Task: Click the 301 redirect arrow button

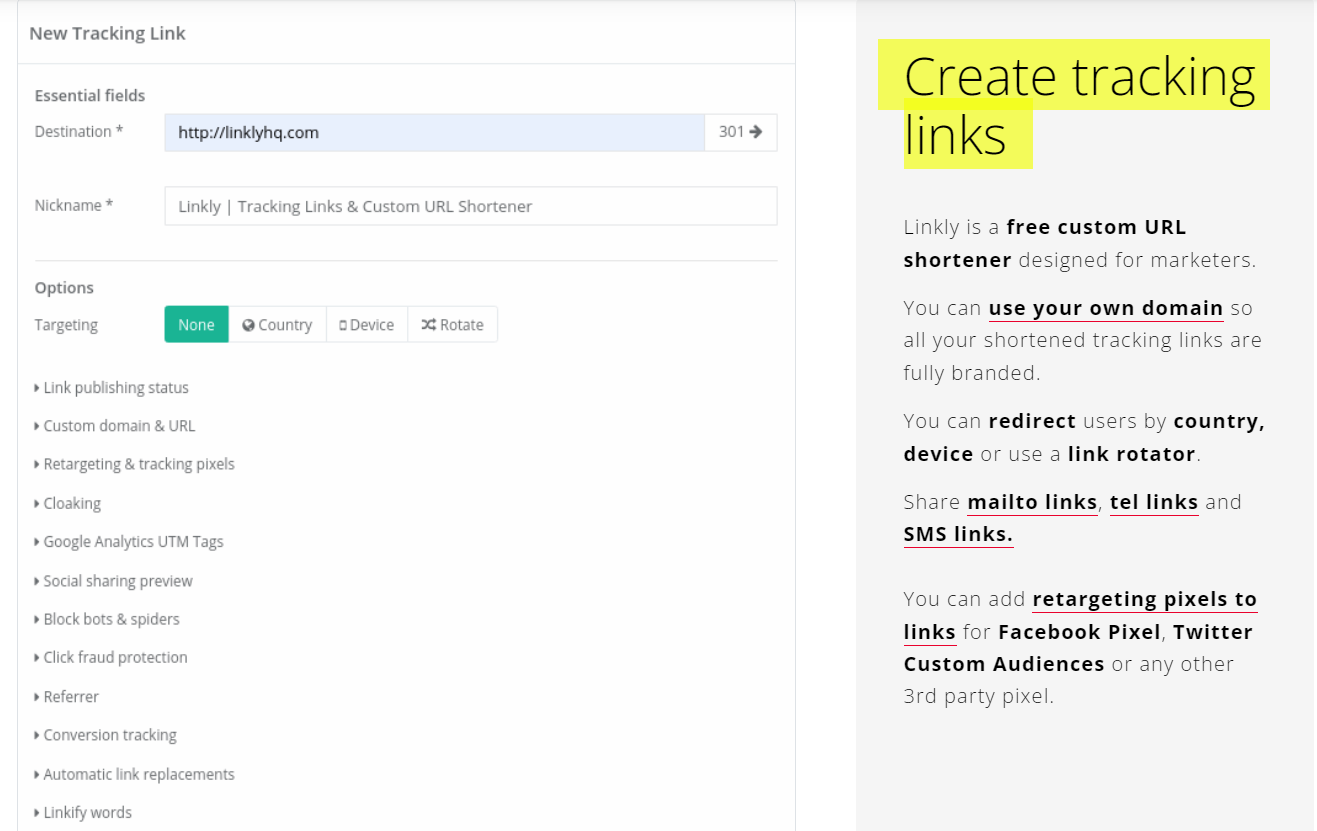Action: 740,132
